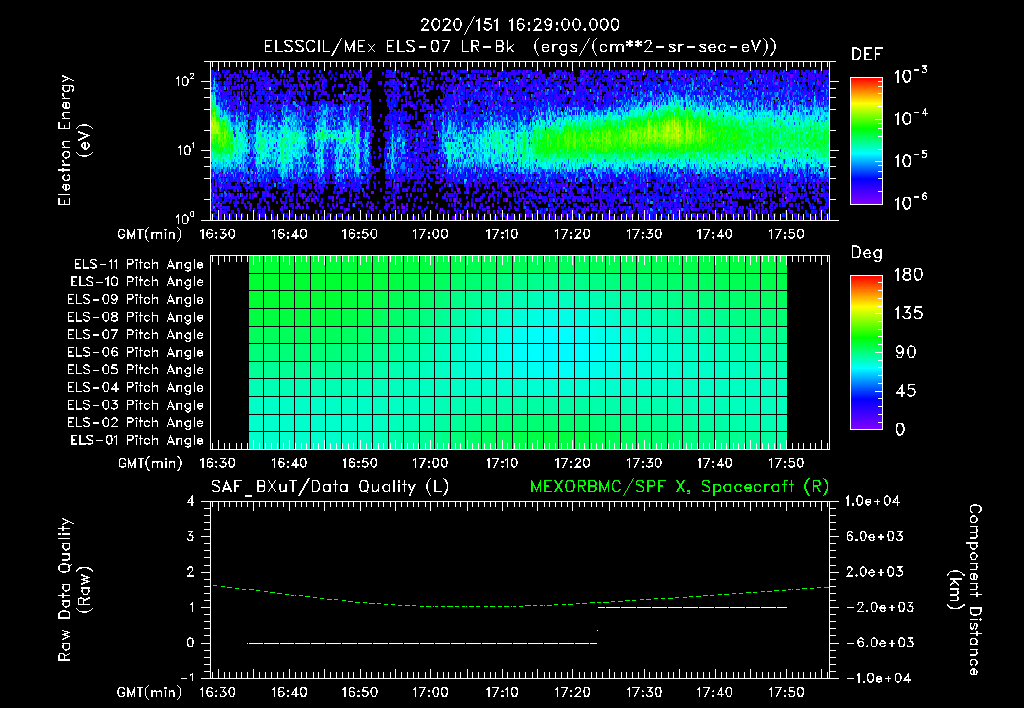Click the 10^-4 DEF colorbar value

[x=910, y=118]
